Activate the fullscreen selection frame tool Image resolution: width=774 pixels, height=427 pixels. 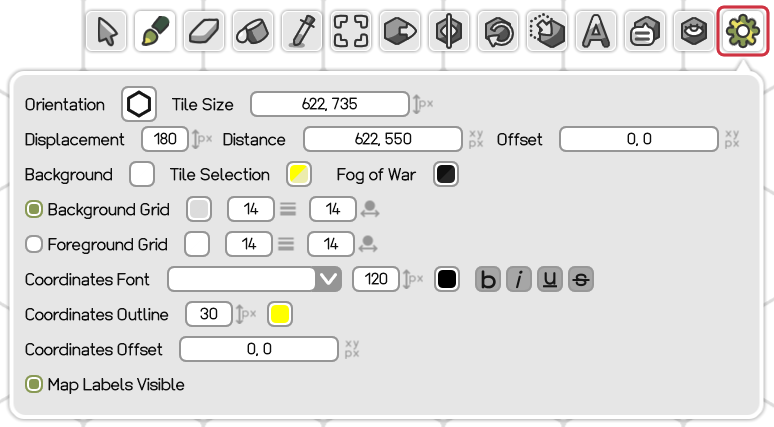(350, 32)
